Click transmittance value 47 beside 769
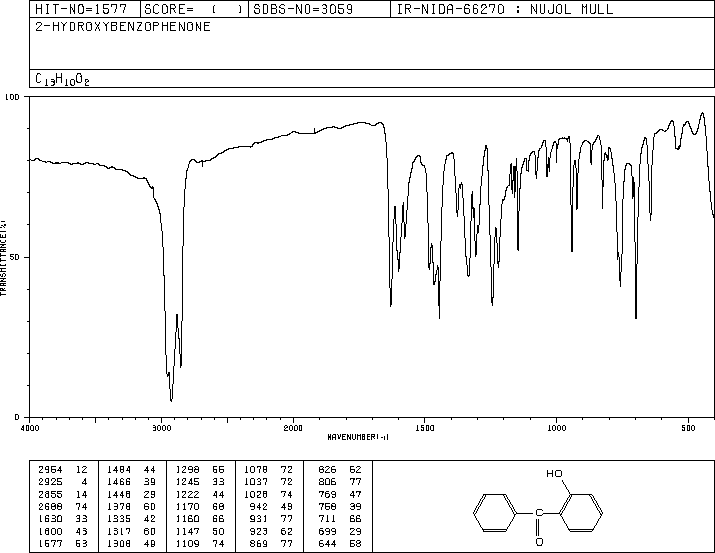Screen dimensions: 715x553 355,494
